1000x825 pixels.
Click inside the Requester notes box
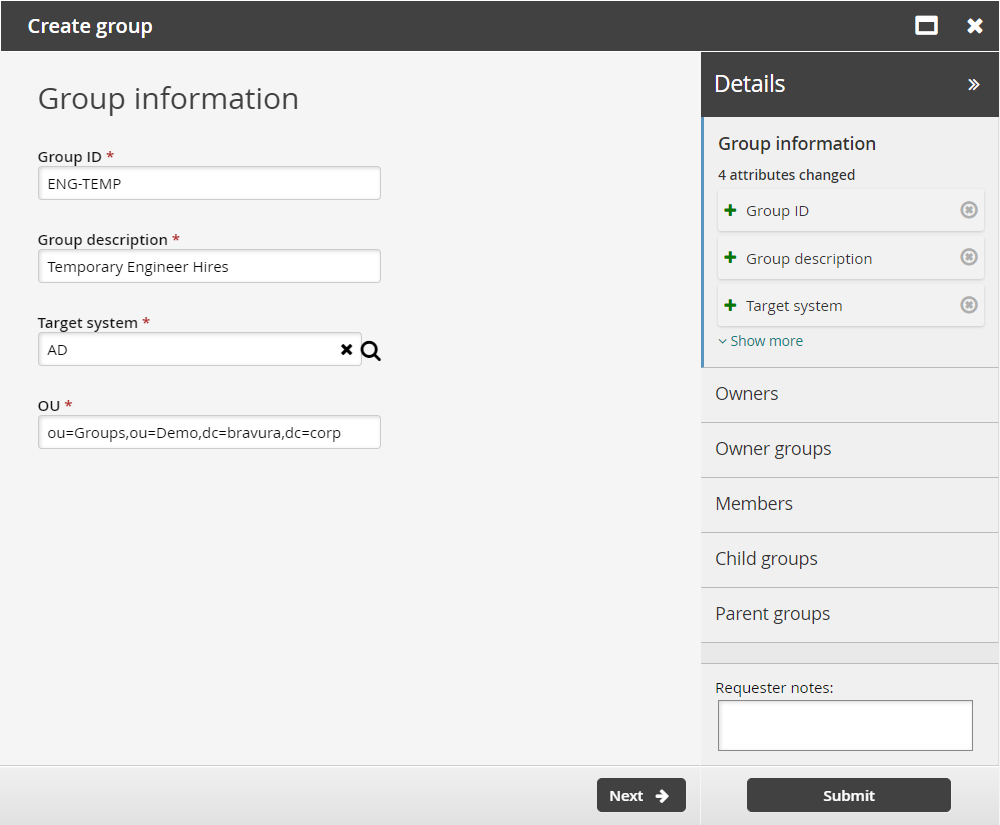(845, 725)
